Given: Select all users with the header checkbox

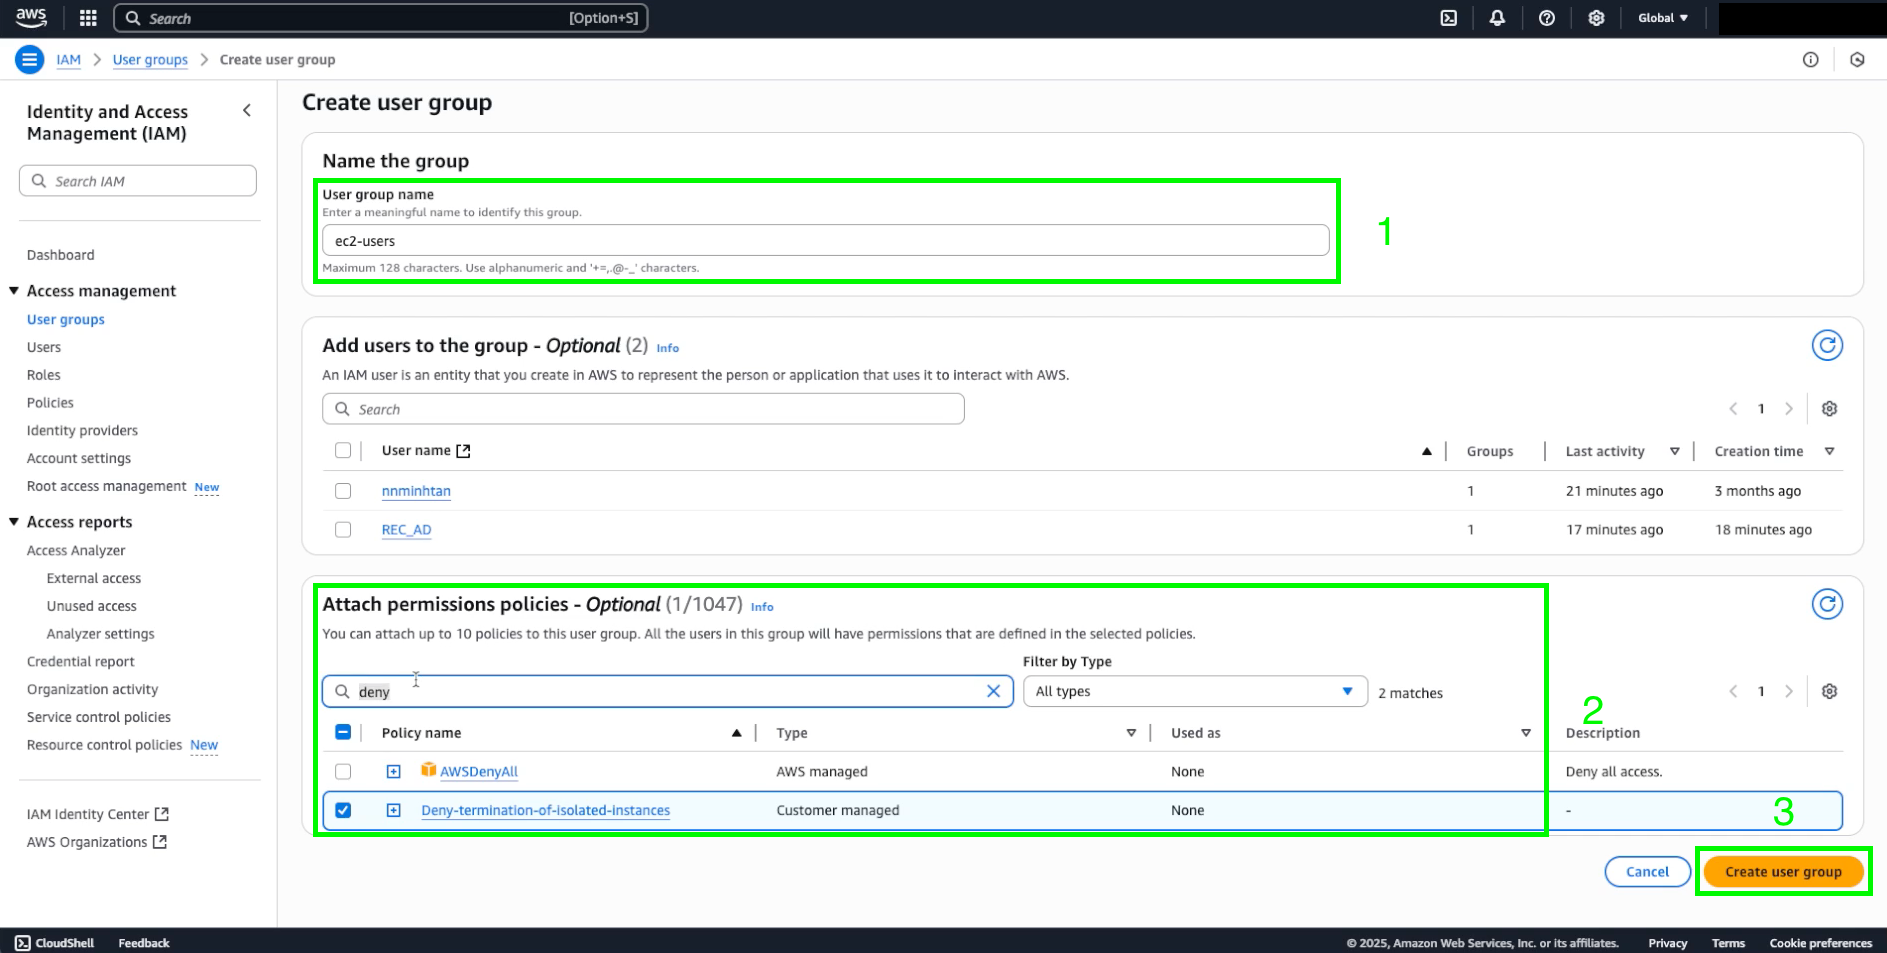Looking at the screenshot, I should pyautogui.click(x=343, y=451).
